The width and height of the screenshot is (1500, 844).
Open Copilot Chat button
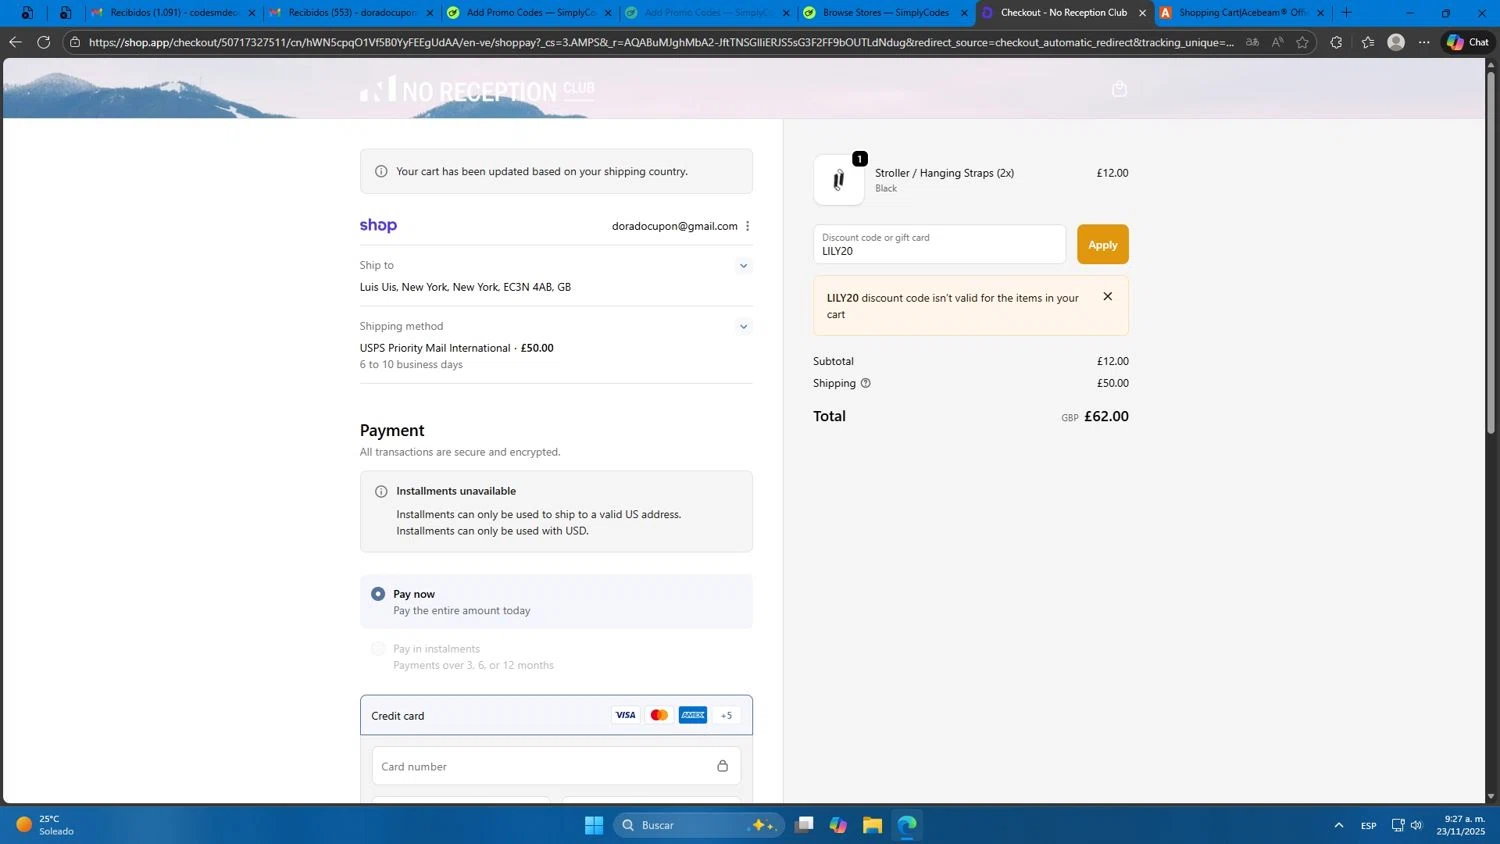1467,42
